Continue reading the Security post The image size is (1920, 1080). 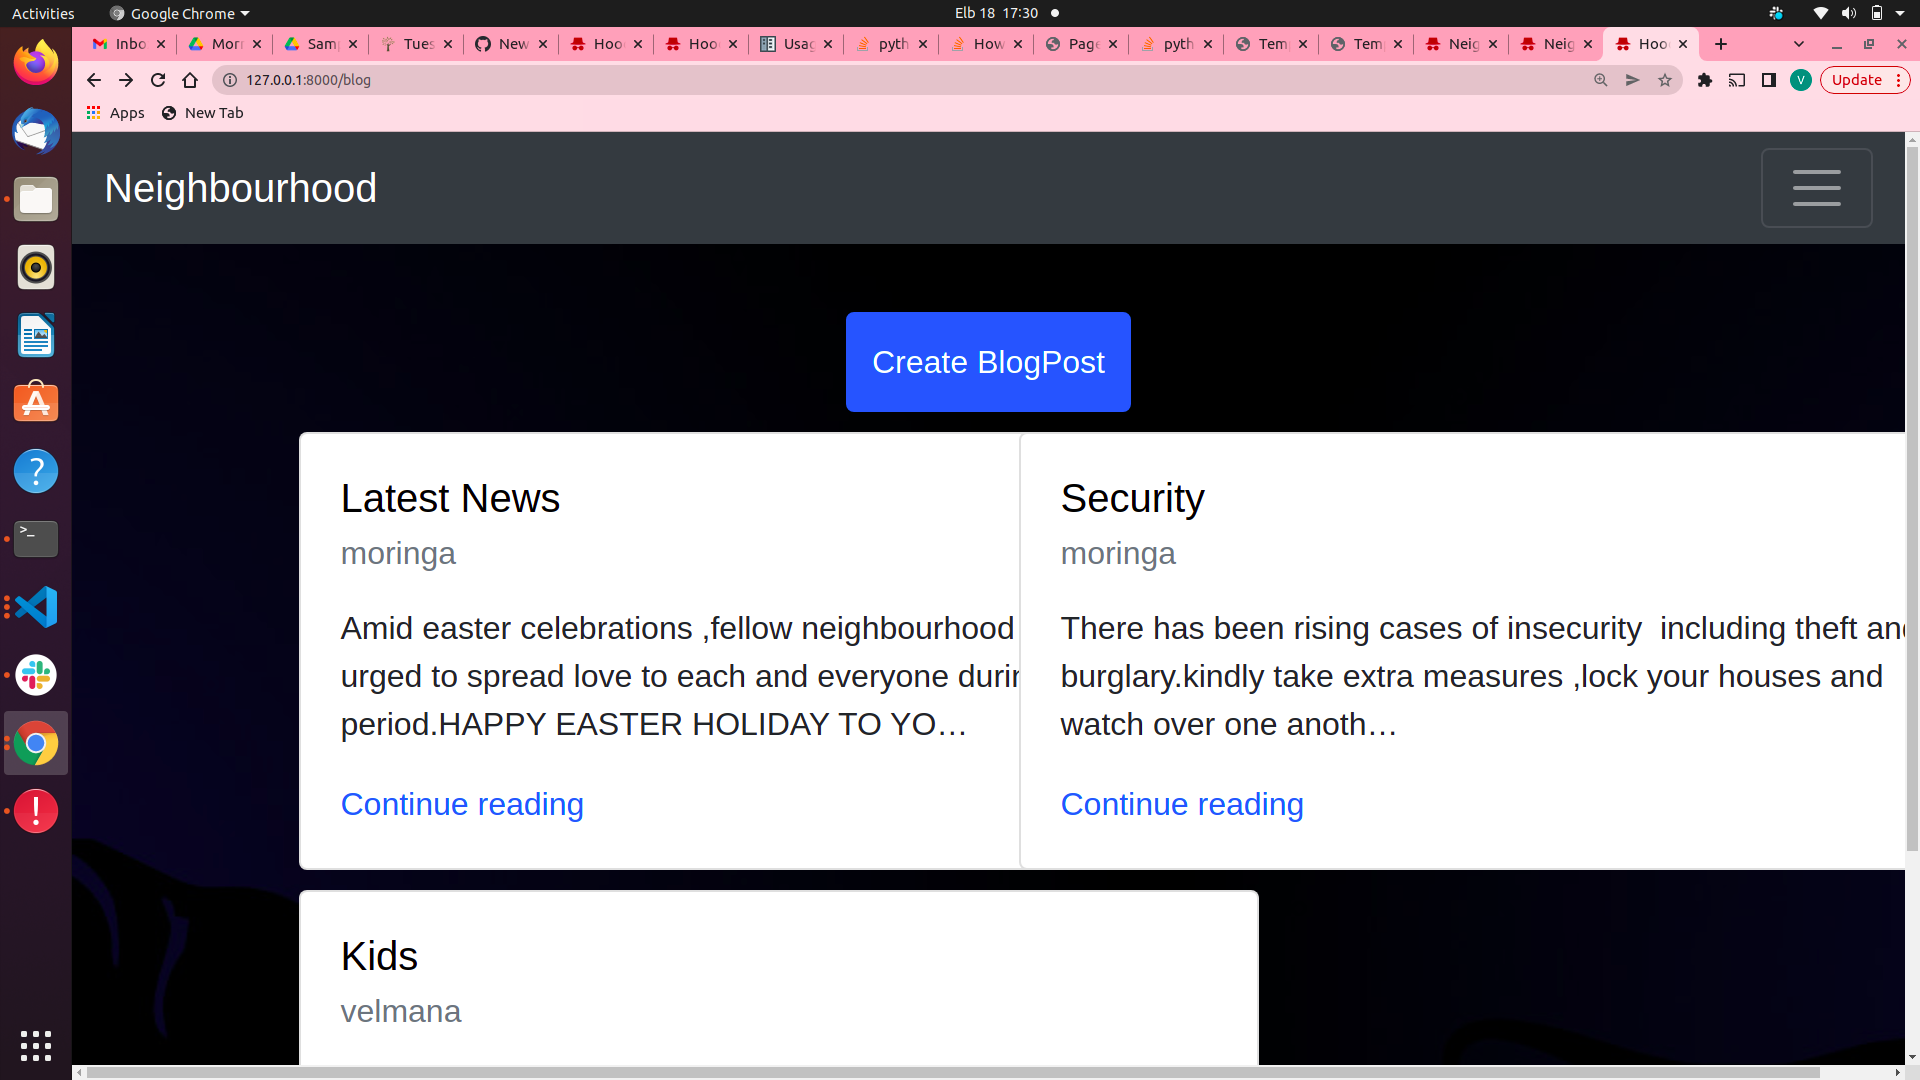1181,804
